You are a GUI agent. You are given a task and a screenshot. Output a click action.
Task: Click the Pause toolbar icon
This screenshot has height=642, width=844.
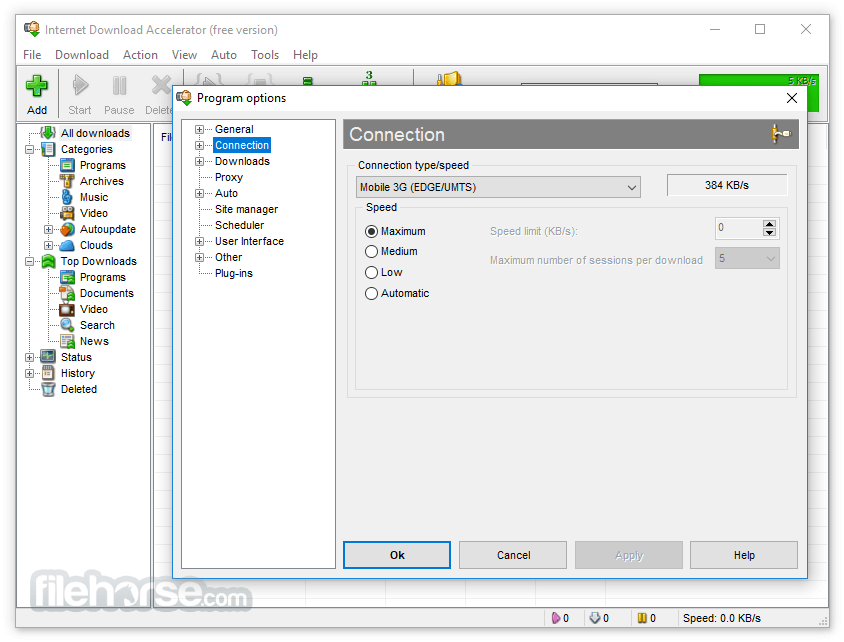[x=119, y=86]
